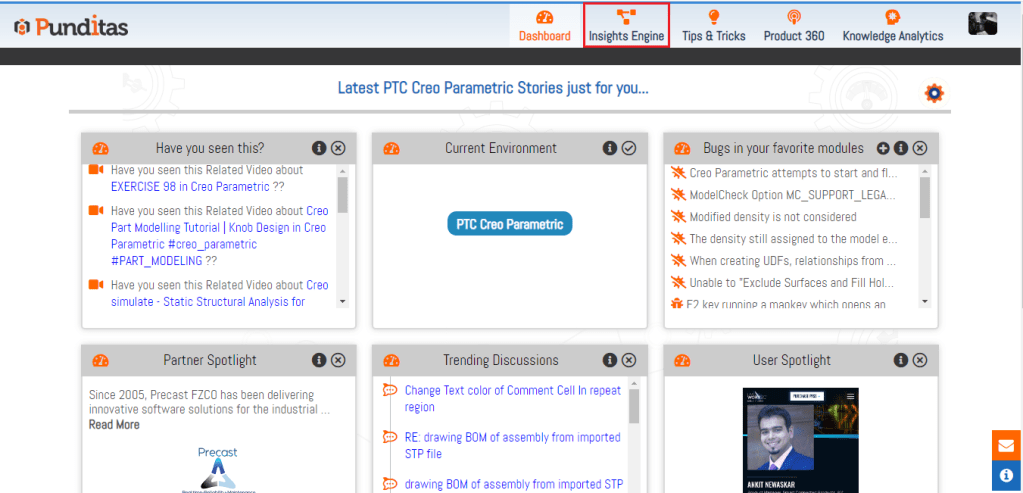The width and height of the screenshot is (1023, 493).
Task: Switch to Insights Engine tab
Action: [x=626, y=26]
